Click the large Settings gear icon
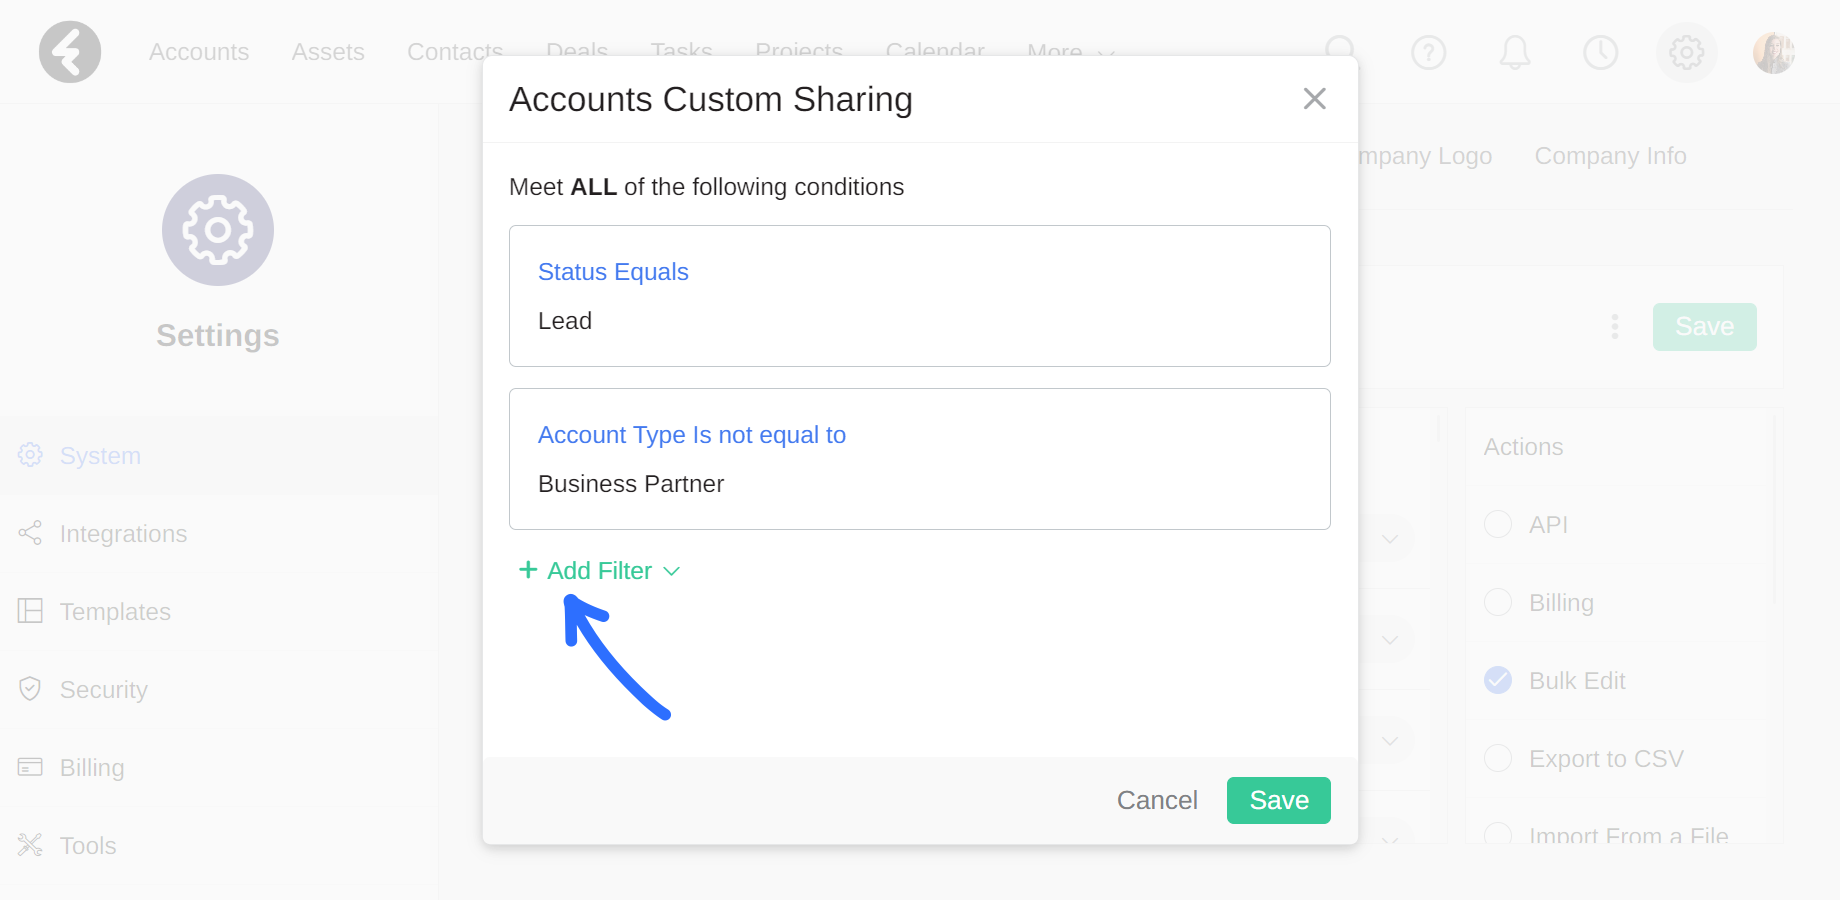The height and width of the screenshot is (900, 1840). [x=218, y=230]
